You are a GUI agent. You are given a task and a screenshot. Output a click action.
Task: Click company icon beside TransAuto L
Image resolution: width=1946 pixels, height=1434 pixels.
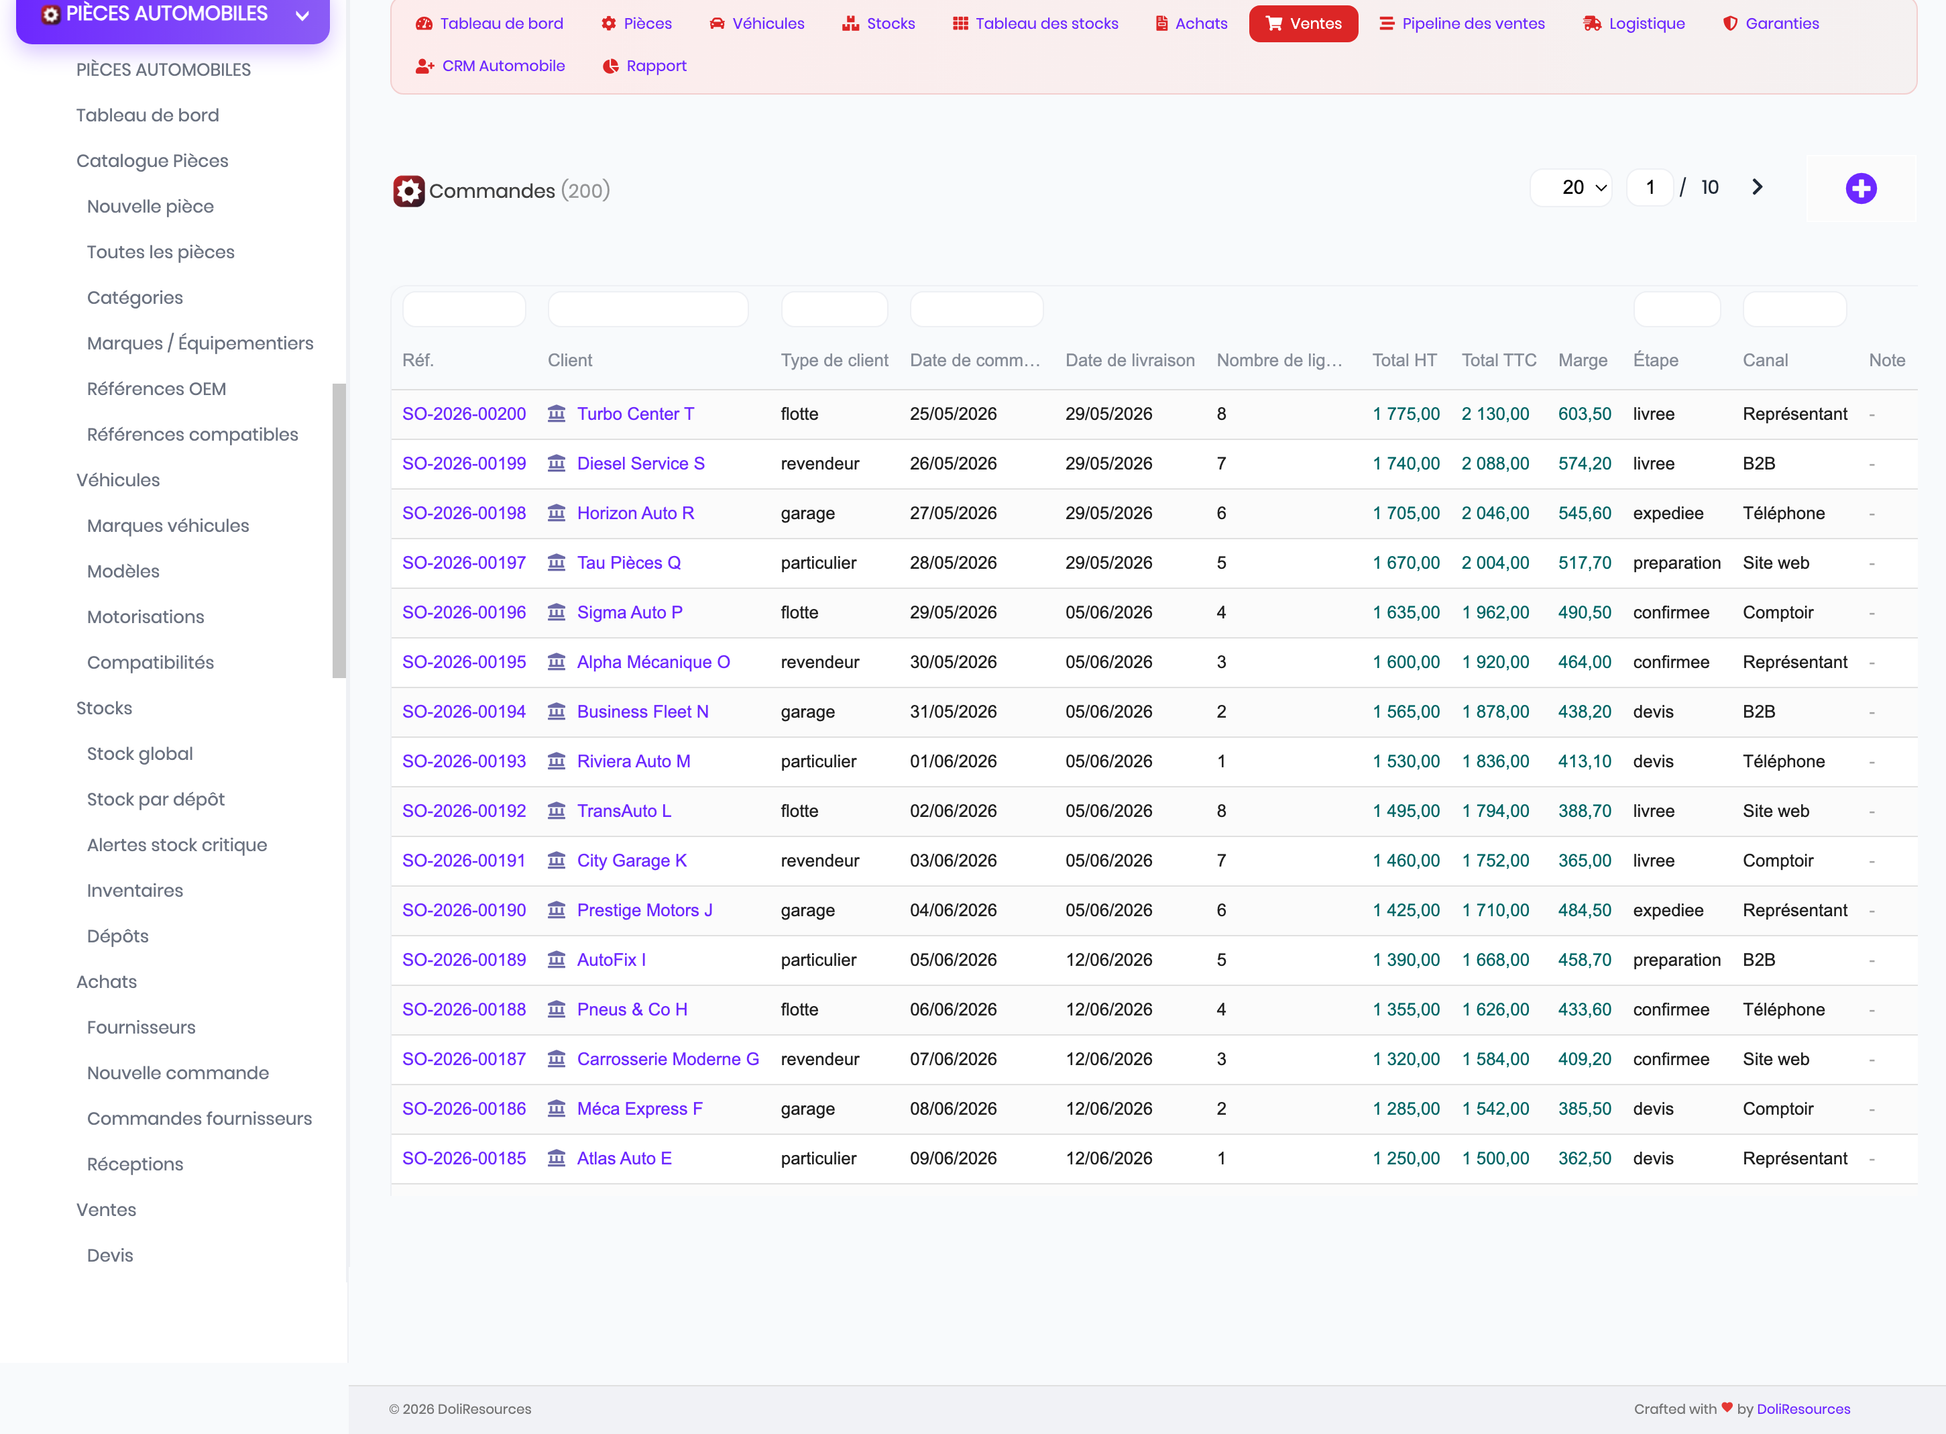click(557, 811)
